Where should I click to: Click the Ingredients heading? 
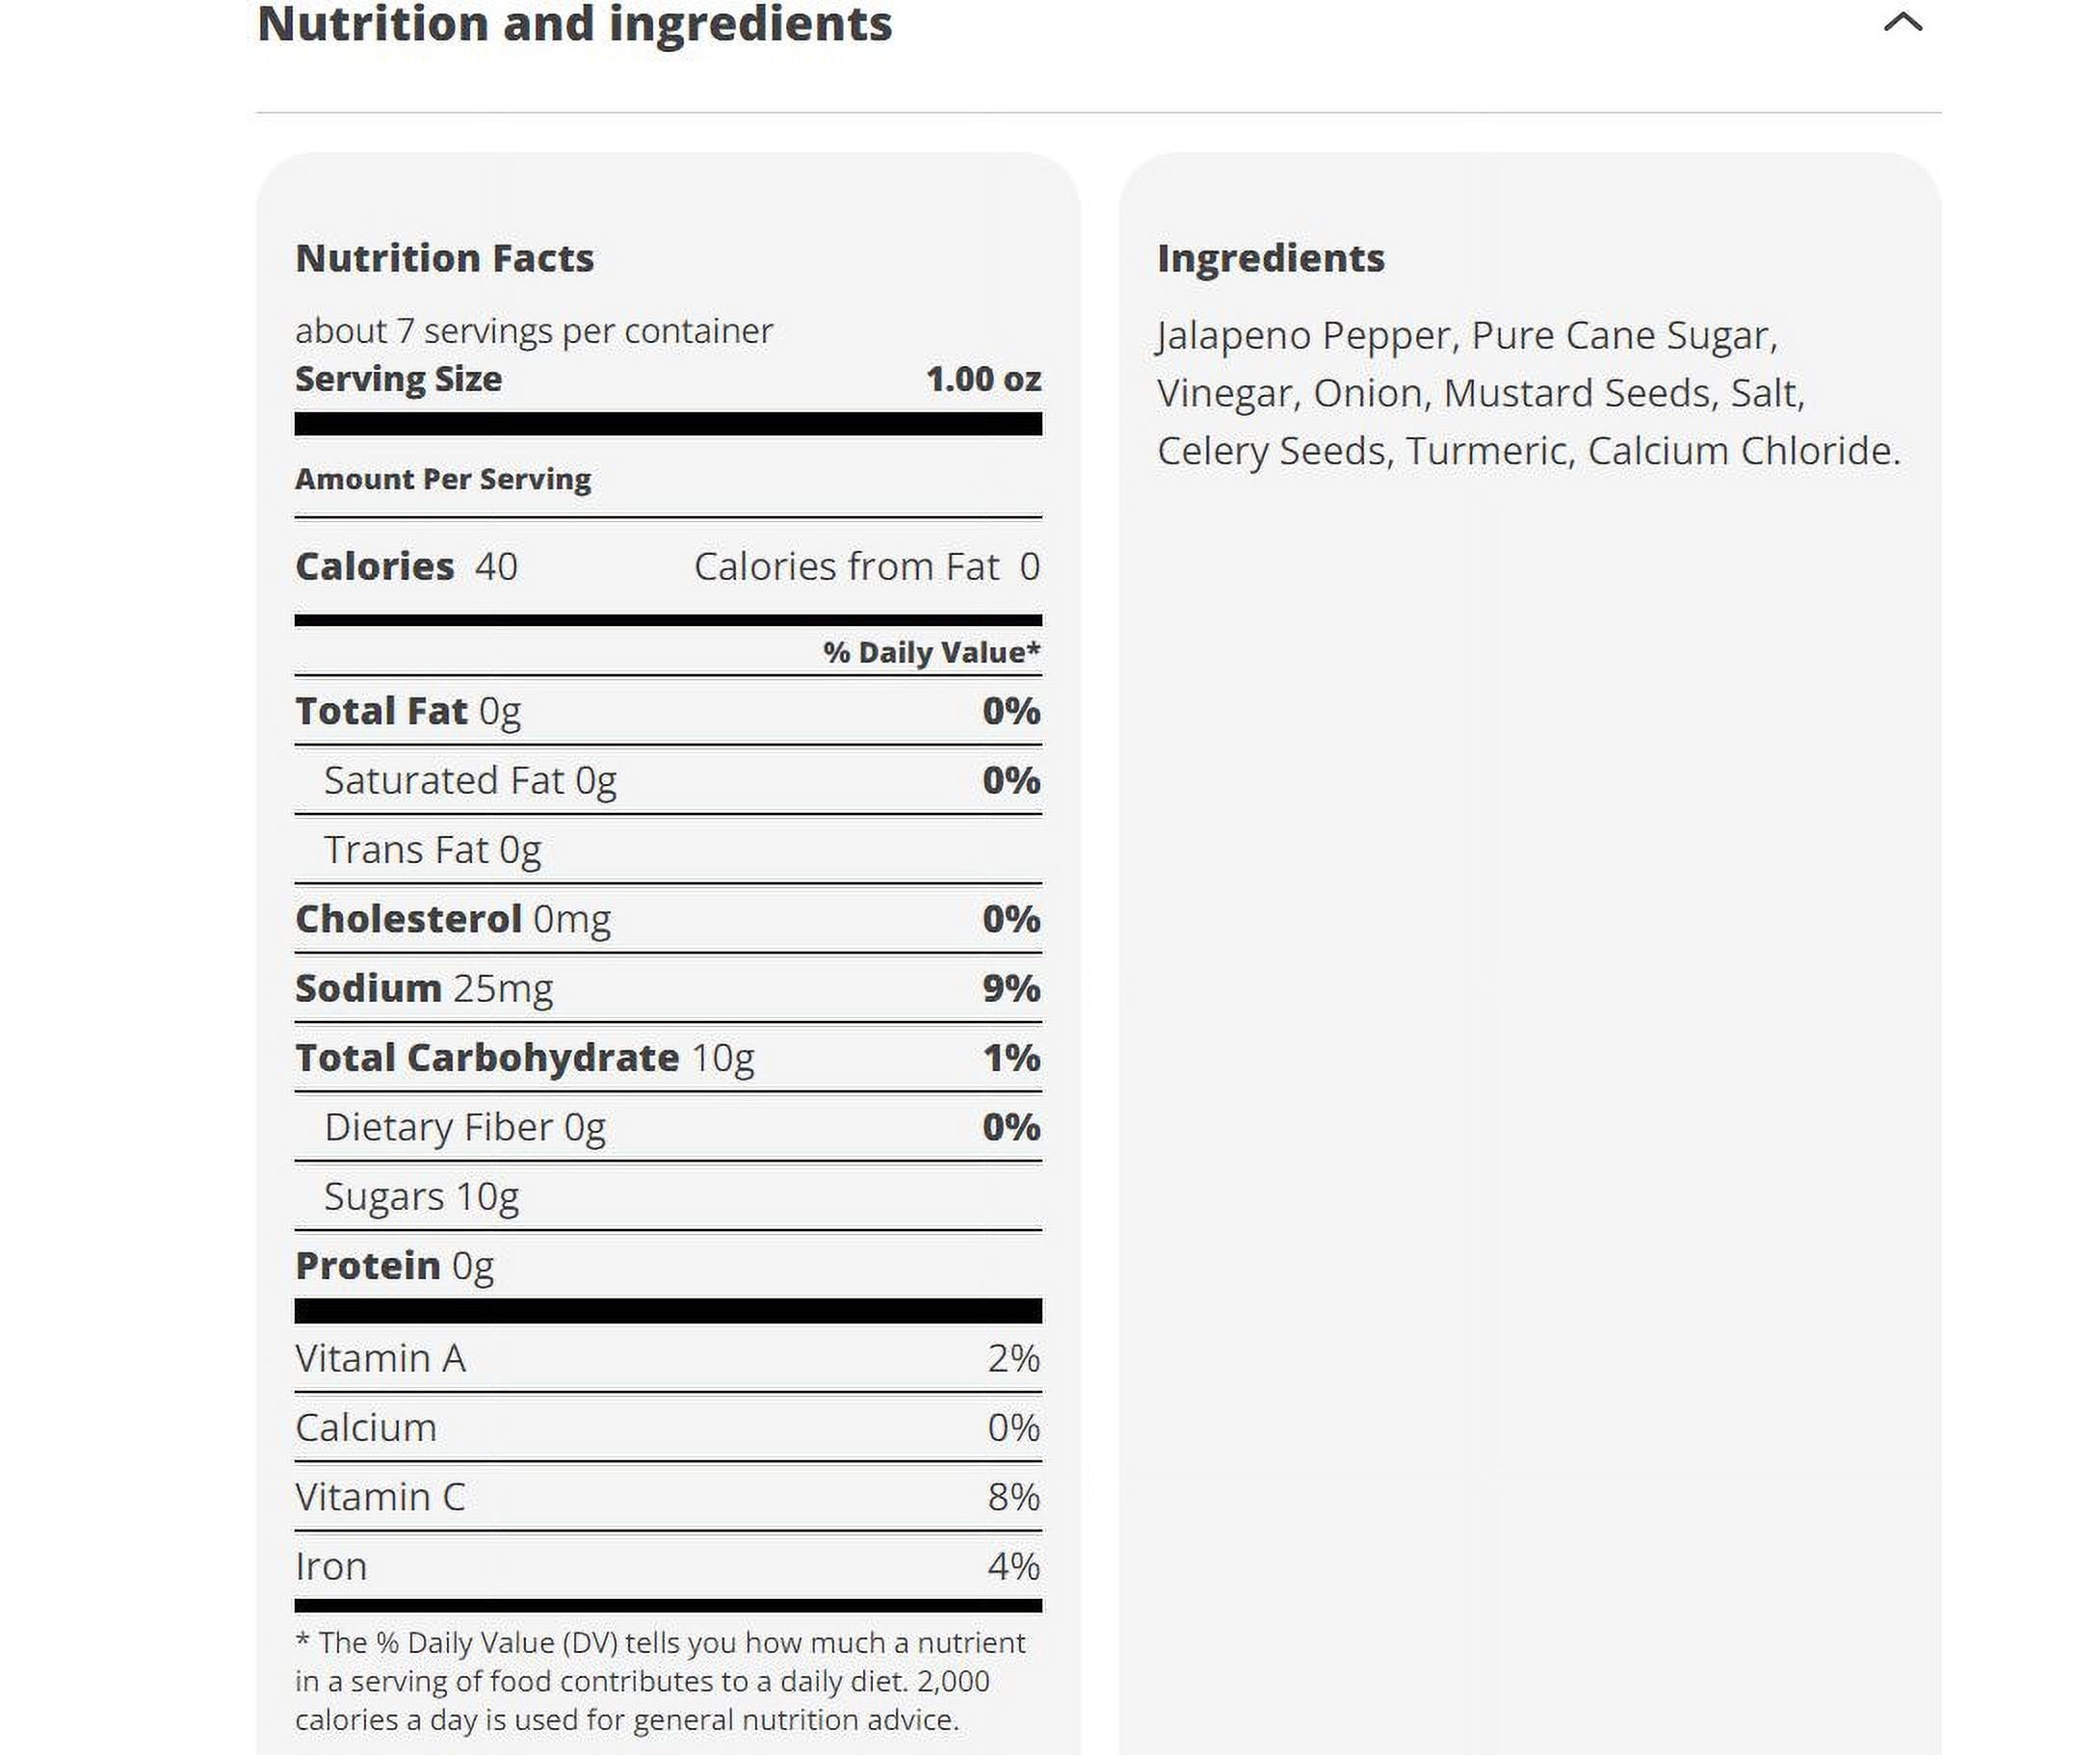pyautogui.click(x=1270, y=258)
